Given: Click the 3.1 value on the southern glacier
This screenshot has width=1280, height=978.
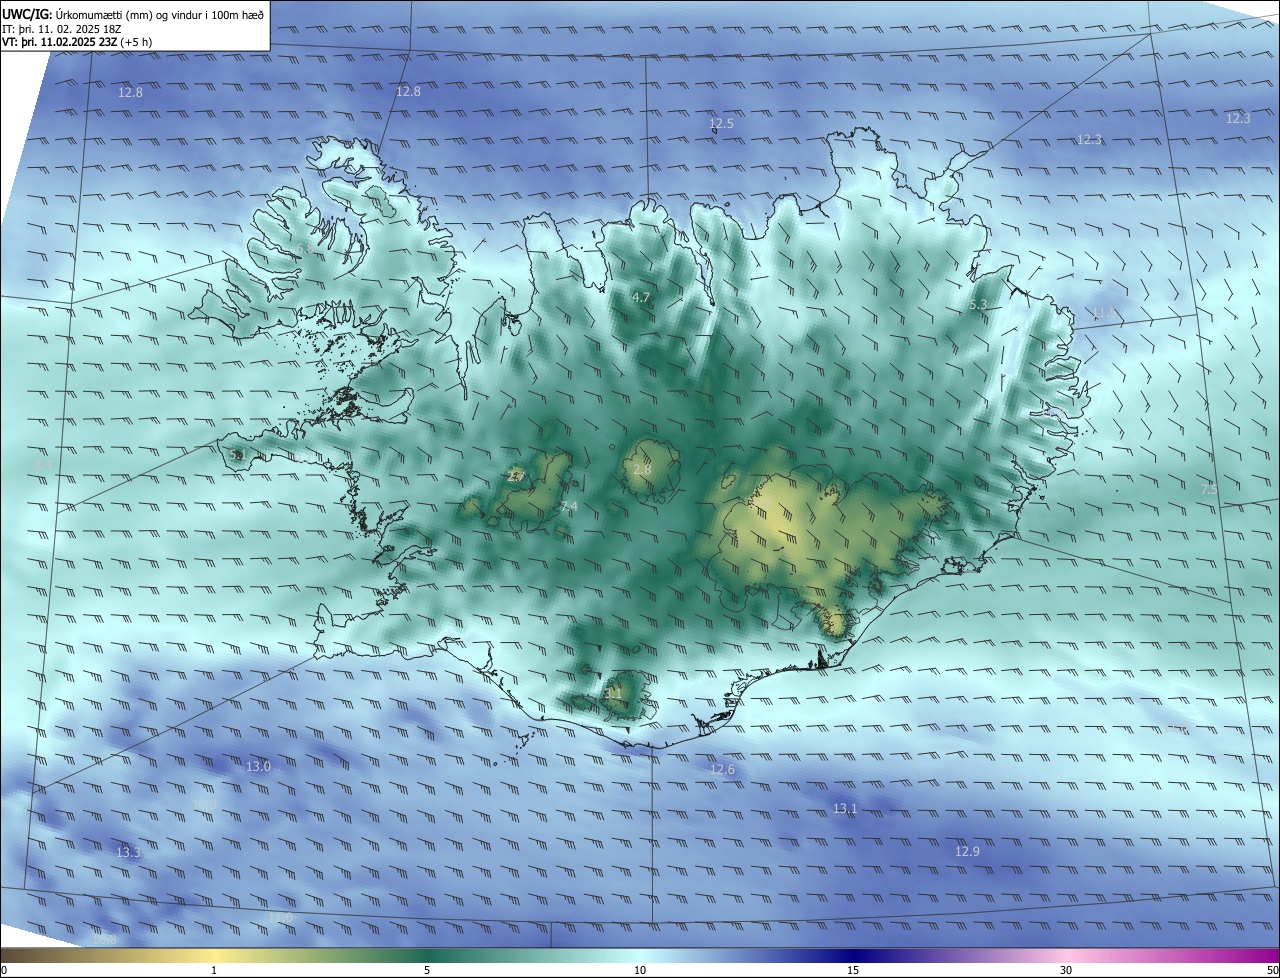Looking at the screenshot, I should (613, 692).
